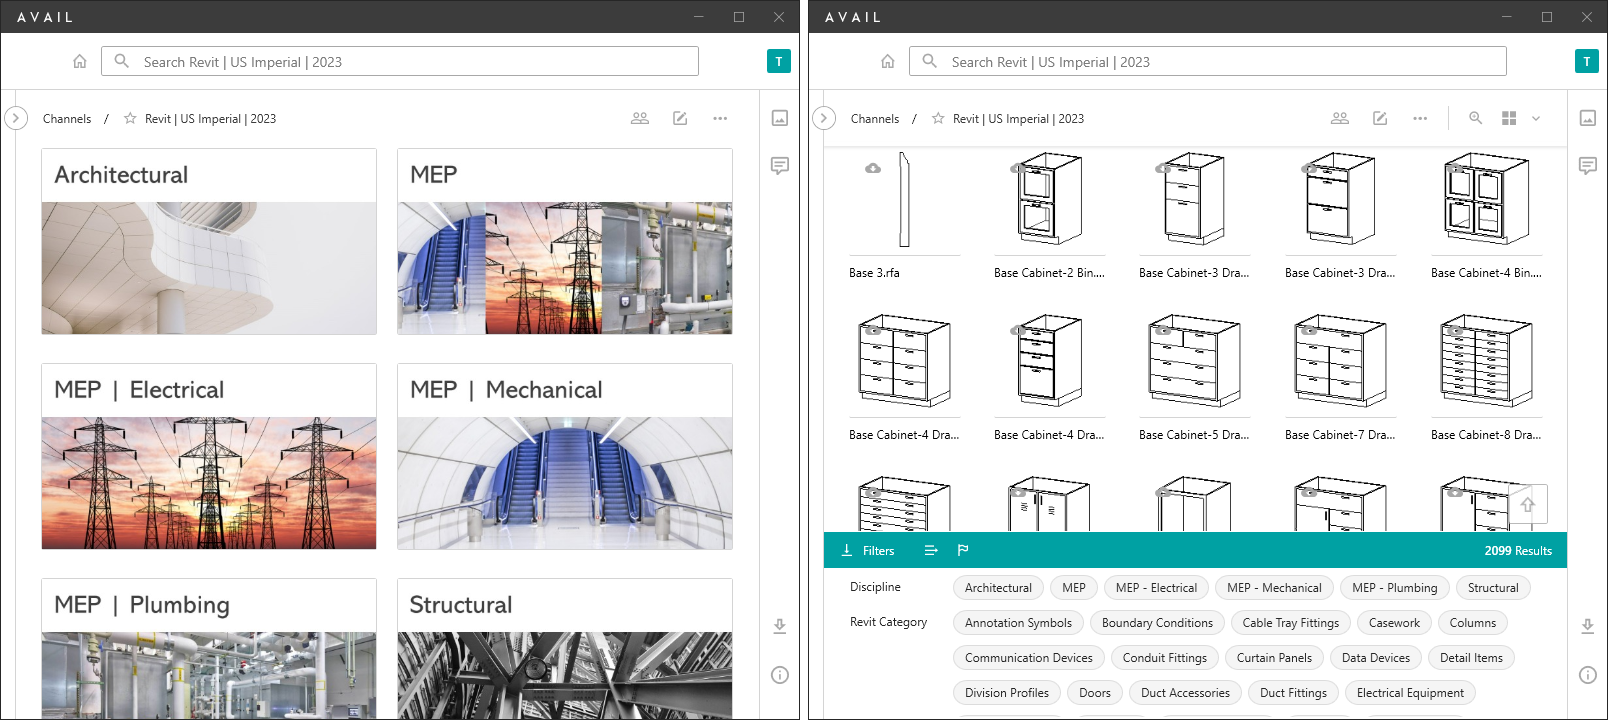Open the teal T user avatar in left window

(779, 61)
